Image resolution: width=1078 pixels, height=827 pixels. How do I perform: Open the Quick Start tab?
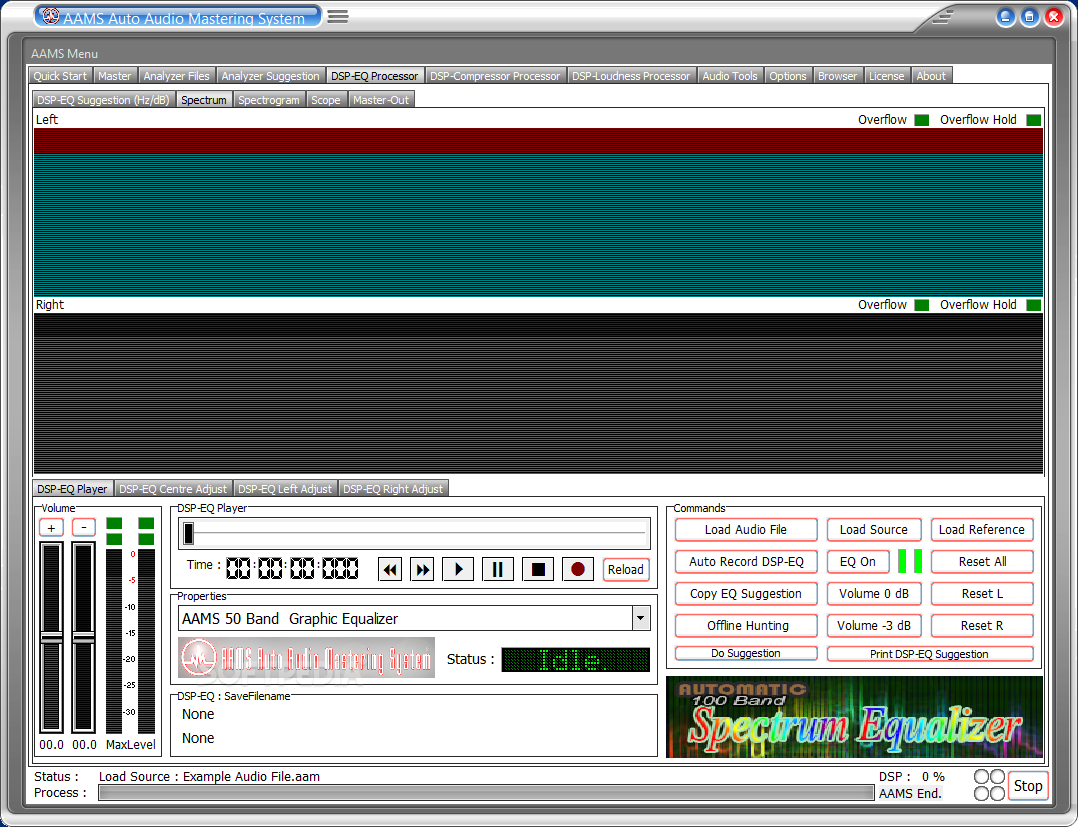tap(60, 76)
